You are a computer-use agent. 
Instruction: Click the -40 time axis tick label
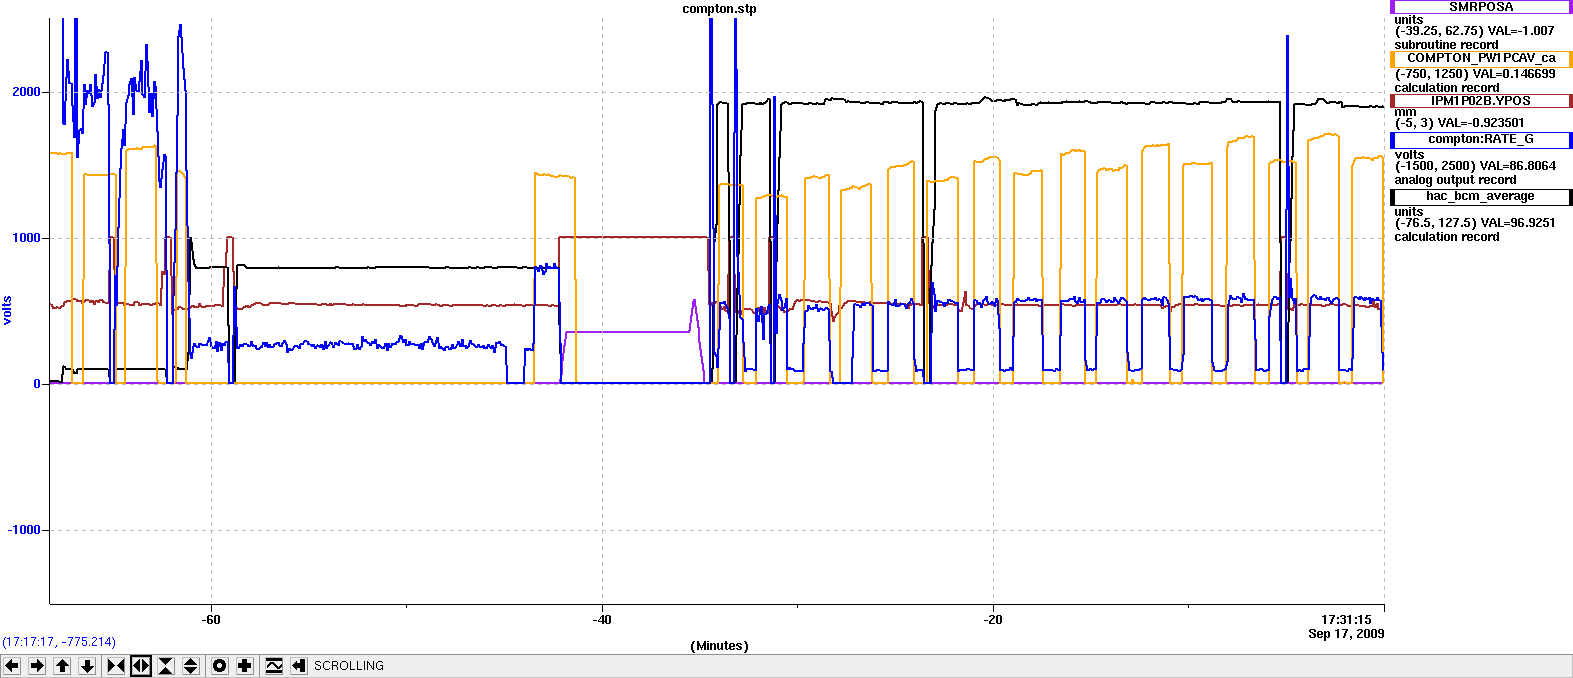[x=601, y=620]
